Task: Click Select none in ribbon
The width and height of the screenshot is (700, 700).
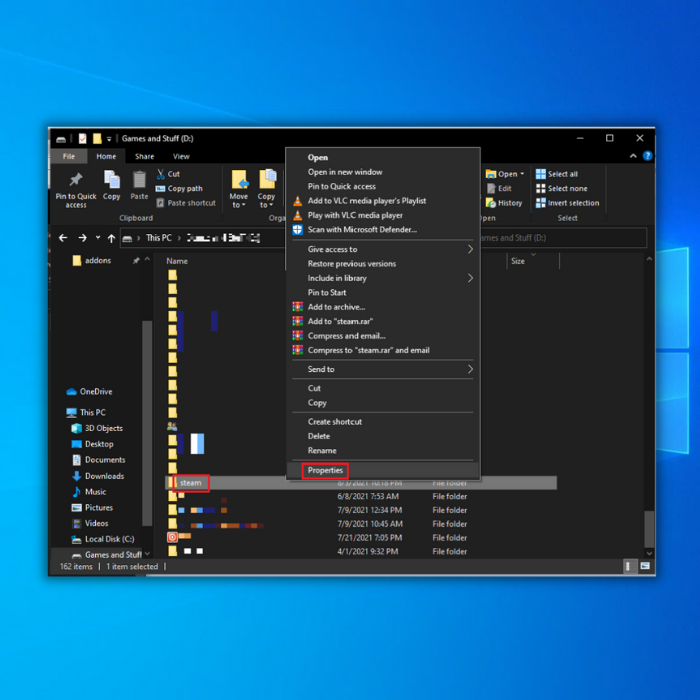Action: (x=562, y=188)
